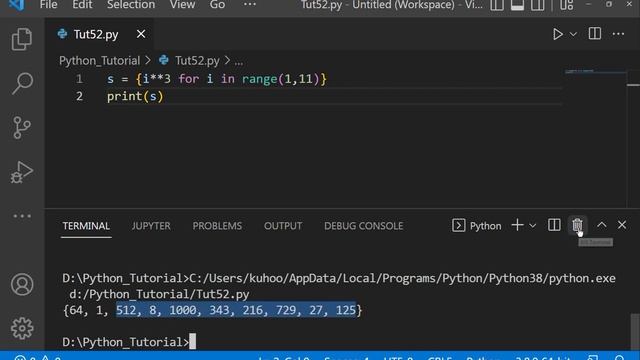
Task: Switch to the PROBLEMS panel tab
Action: coord(217,226)
